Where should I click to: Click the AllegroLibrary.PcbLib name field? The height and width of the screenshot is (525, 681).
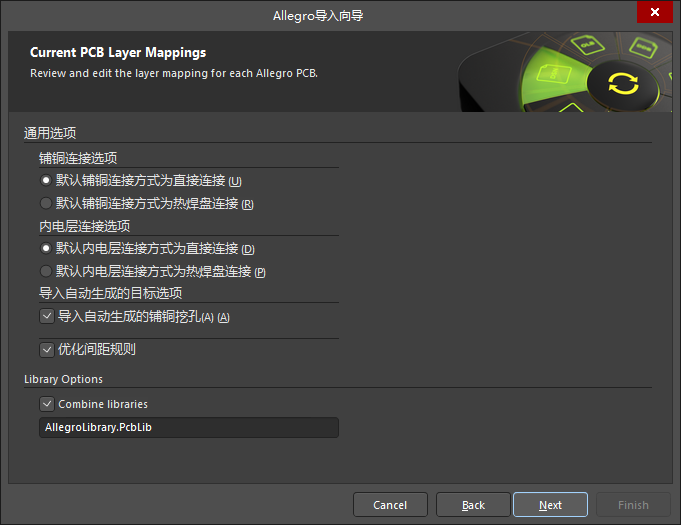pyautogui.click(x=188, y=428)
